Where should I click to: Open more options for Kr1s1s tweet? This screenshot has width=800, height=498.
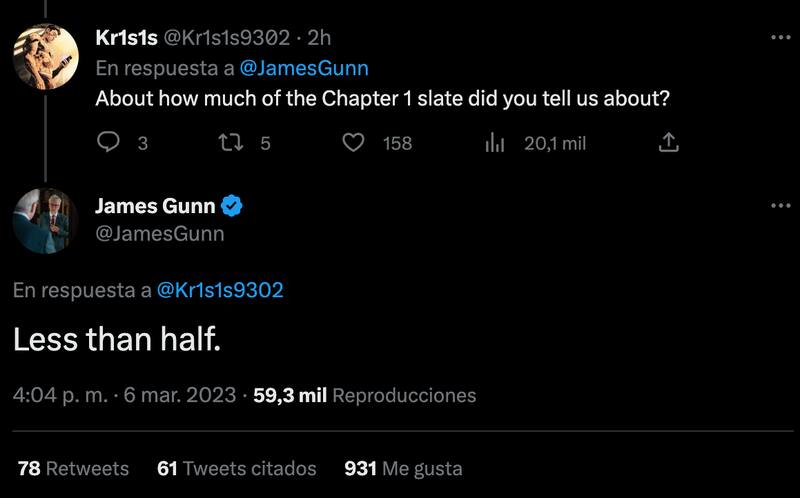point(781,38)
